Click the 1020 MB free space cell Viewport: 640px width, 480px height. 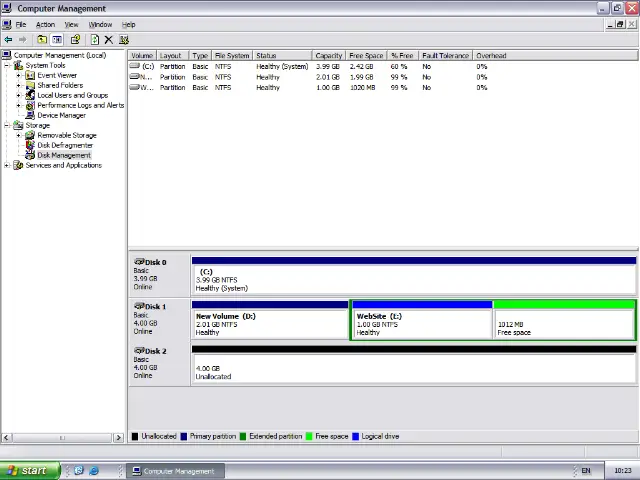point(362,87)
